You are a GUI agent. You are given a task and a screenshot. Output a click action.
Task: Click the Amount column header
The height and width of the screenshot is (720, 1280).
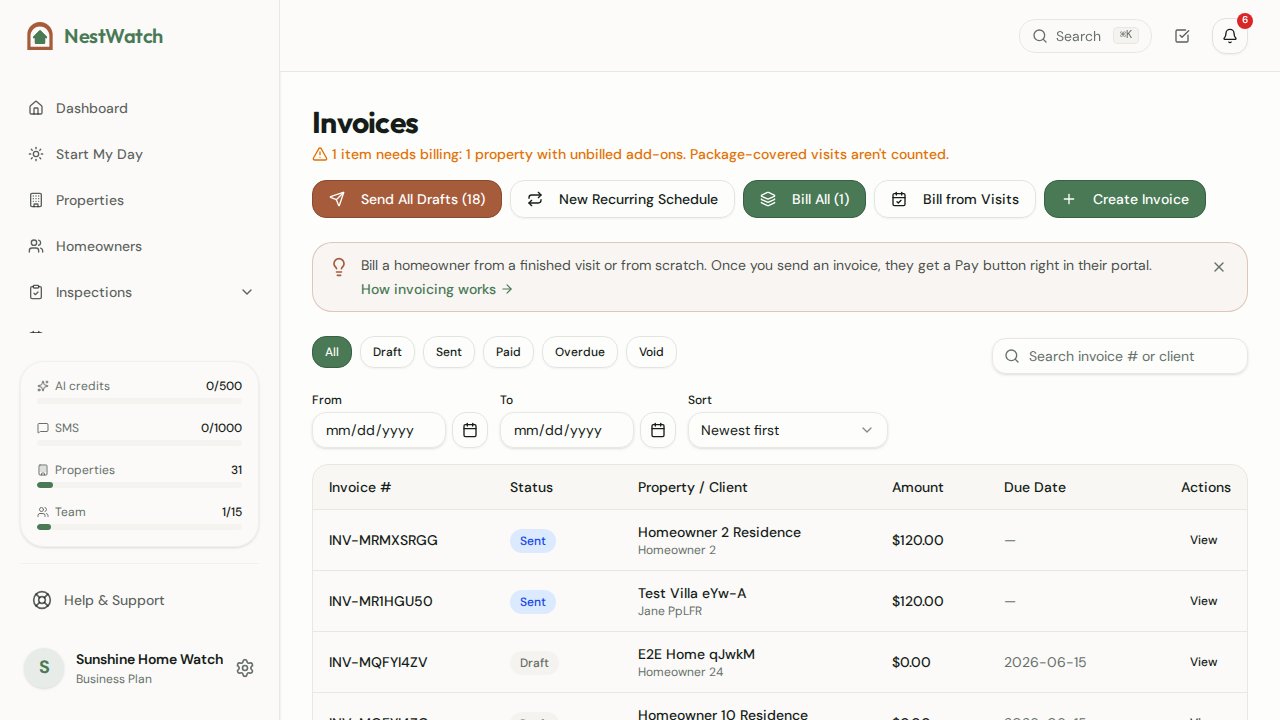click(917, 487)
